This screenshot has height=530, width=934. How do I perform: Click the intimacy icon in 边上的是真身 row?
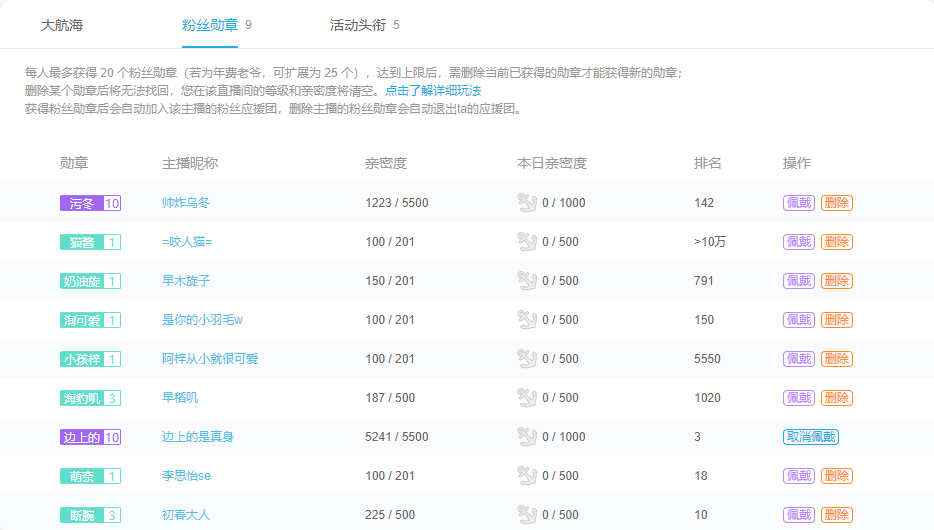(x=527, y=437)
